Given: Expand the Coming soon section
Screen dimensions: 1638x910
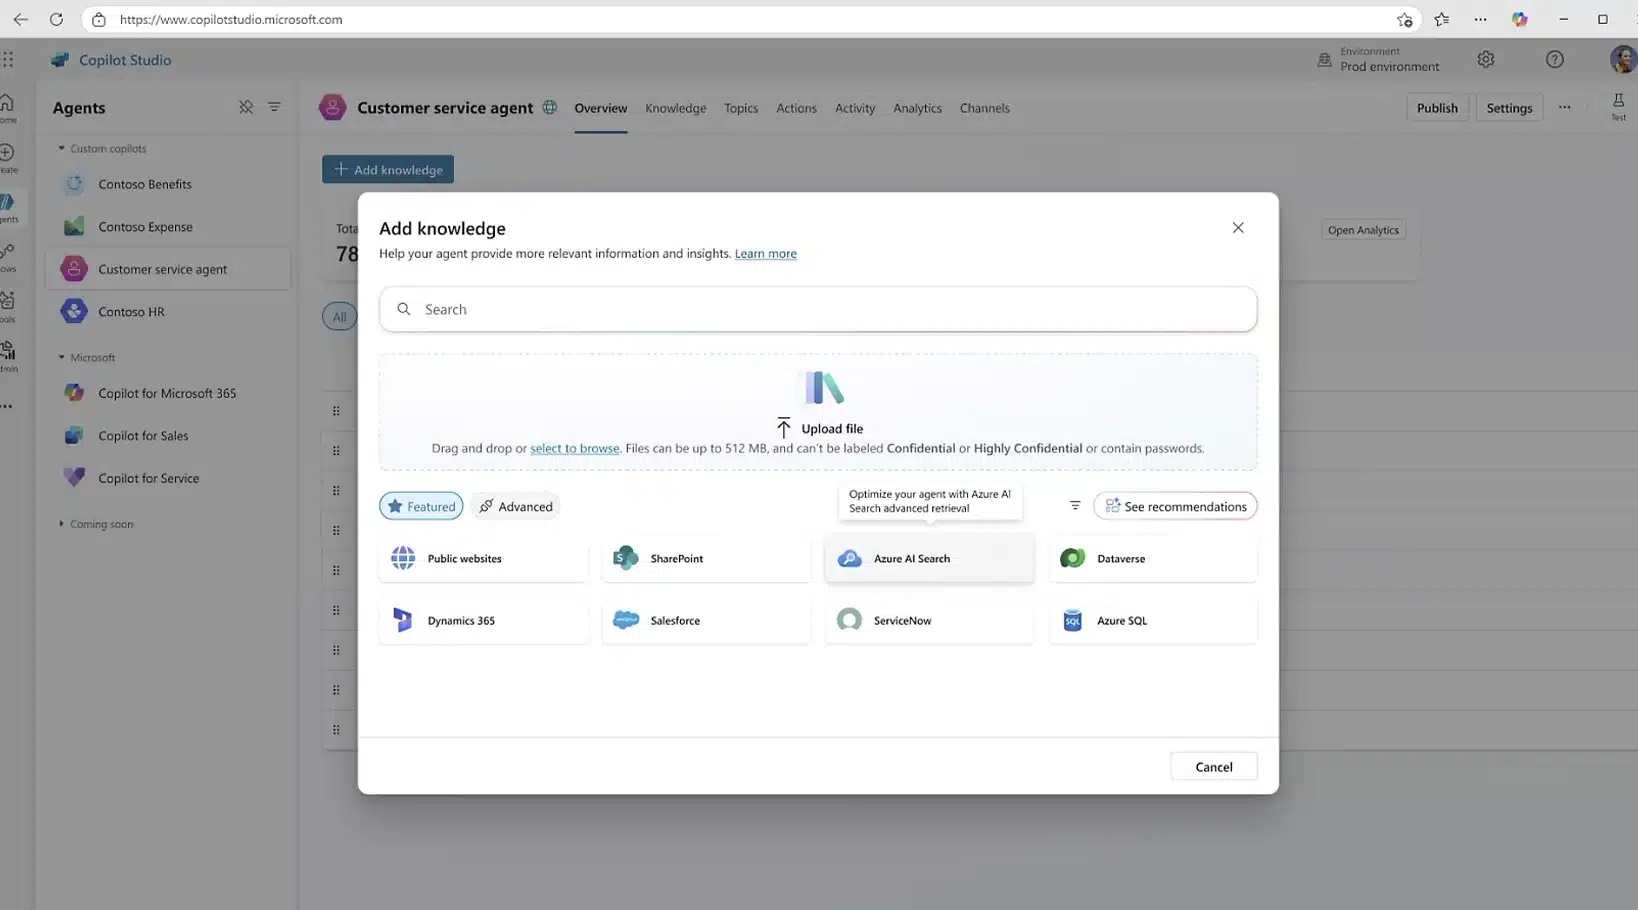Looking at the screenshot, I should 61,524.
